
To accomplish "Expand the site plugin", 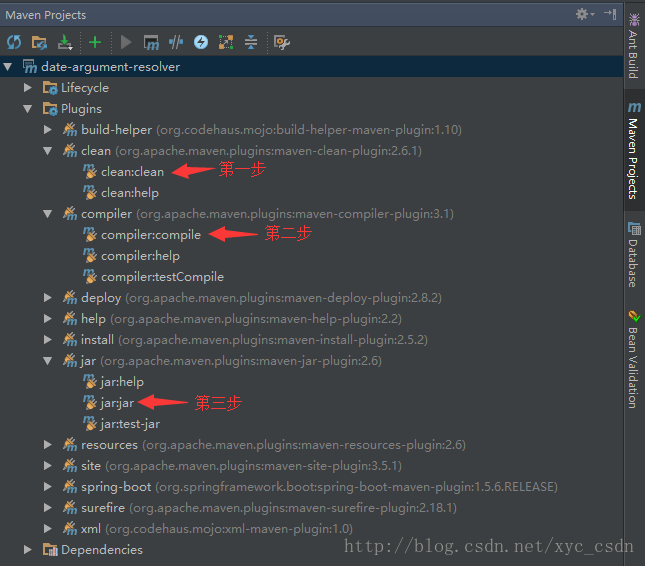I will click(48, 466).
